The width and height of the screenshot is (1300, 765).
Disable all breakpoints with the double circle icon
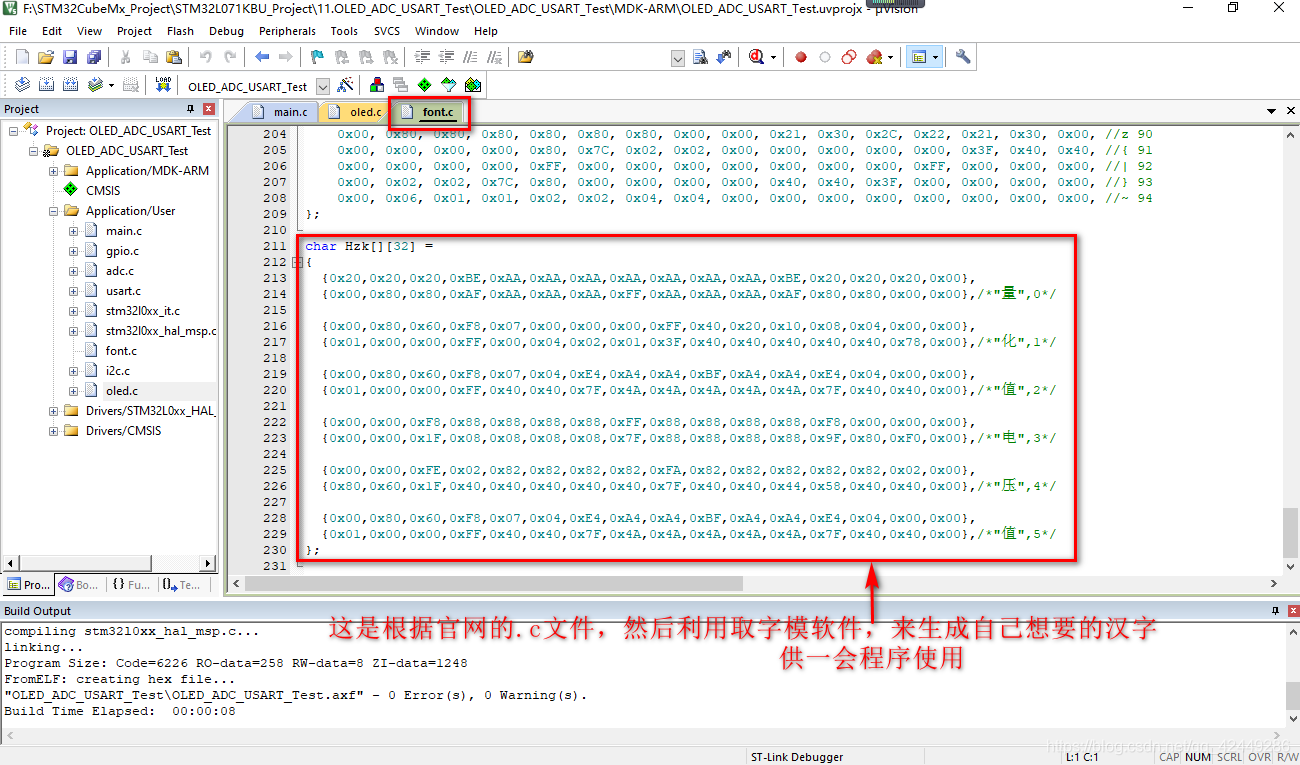point(849,57)
